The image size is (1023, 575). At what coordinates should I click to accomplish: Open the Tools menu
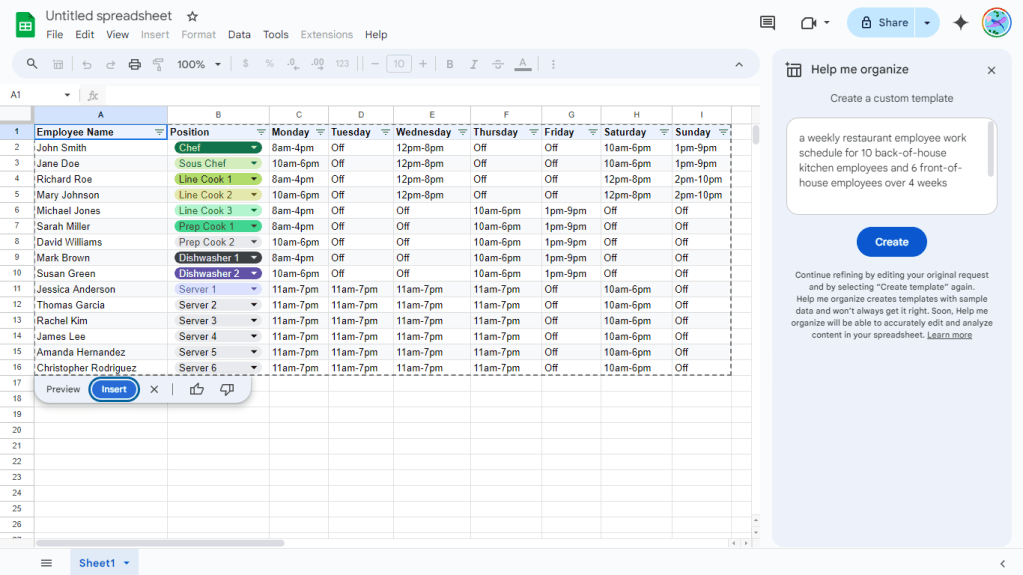(275, 35)
